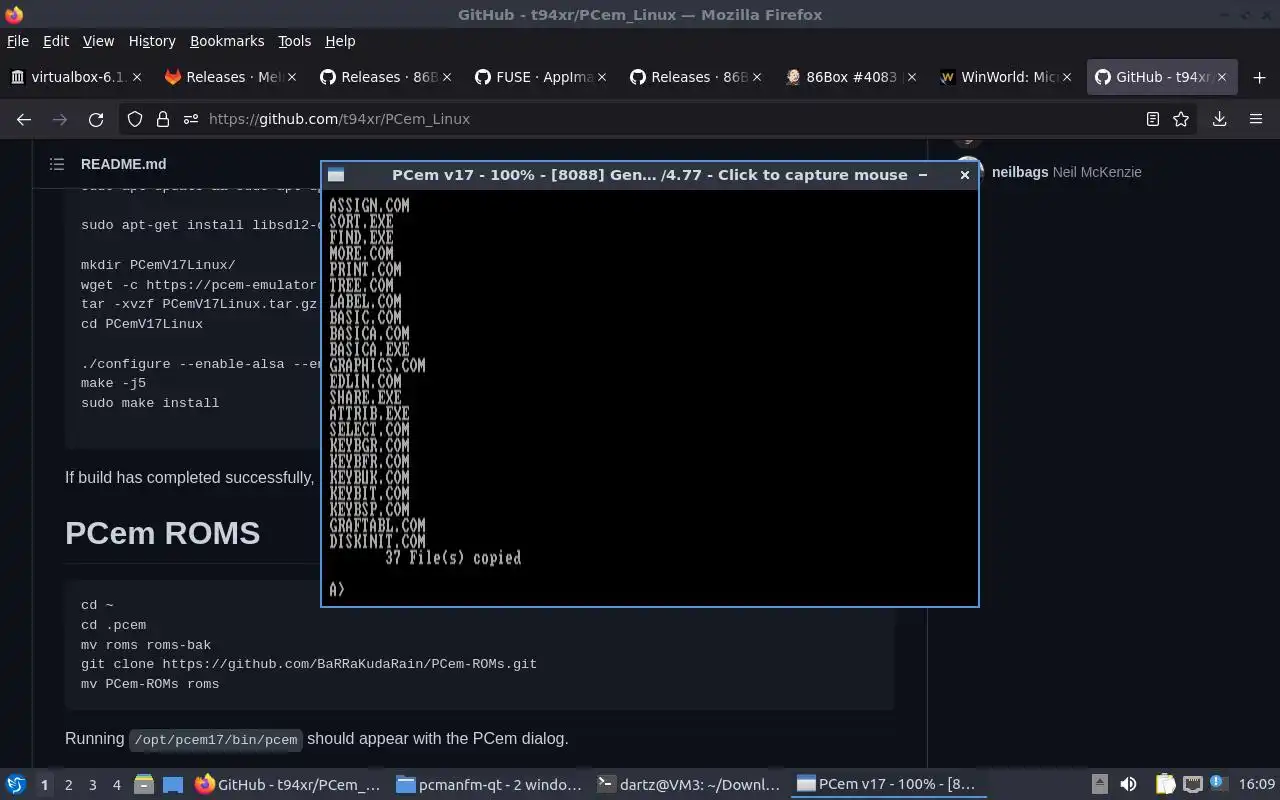Switch to workspace 2
Screen dimensions: 1280x800
[68, 785]
